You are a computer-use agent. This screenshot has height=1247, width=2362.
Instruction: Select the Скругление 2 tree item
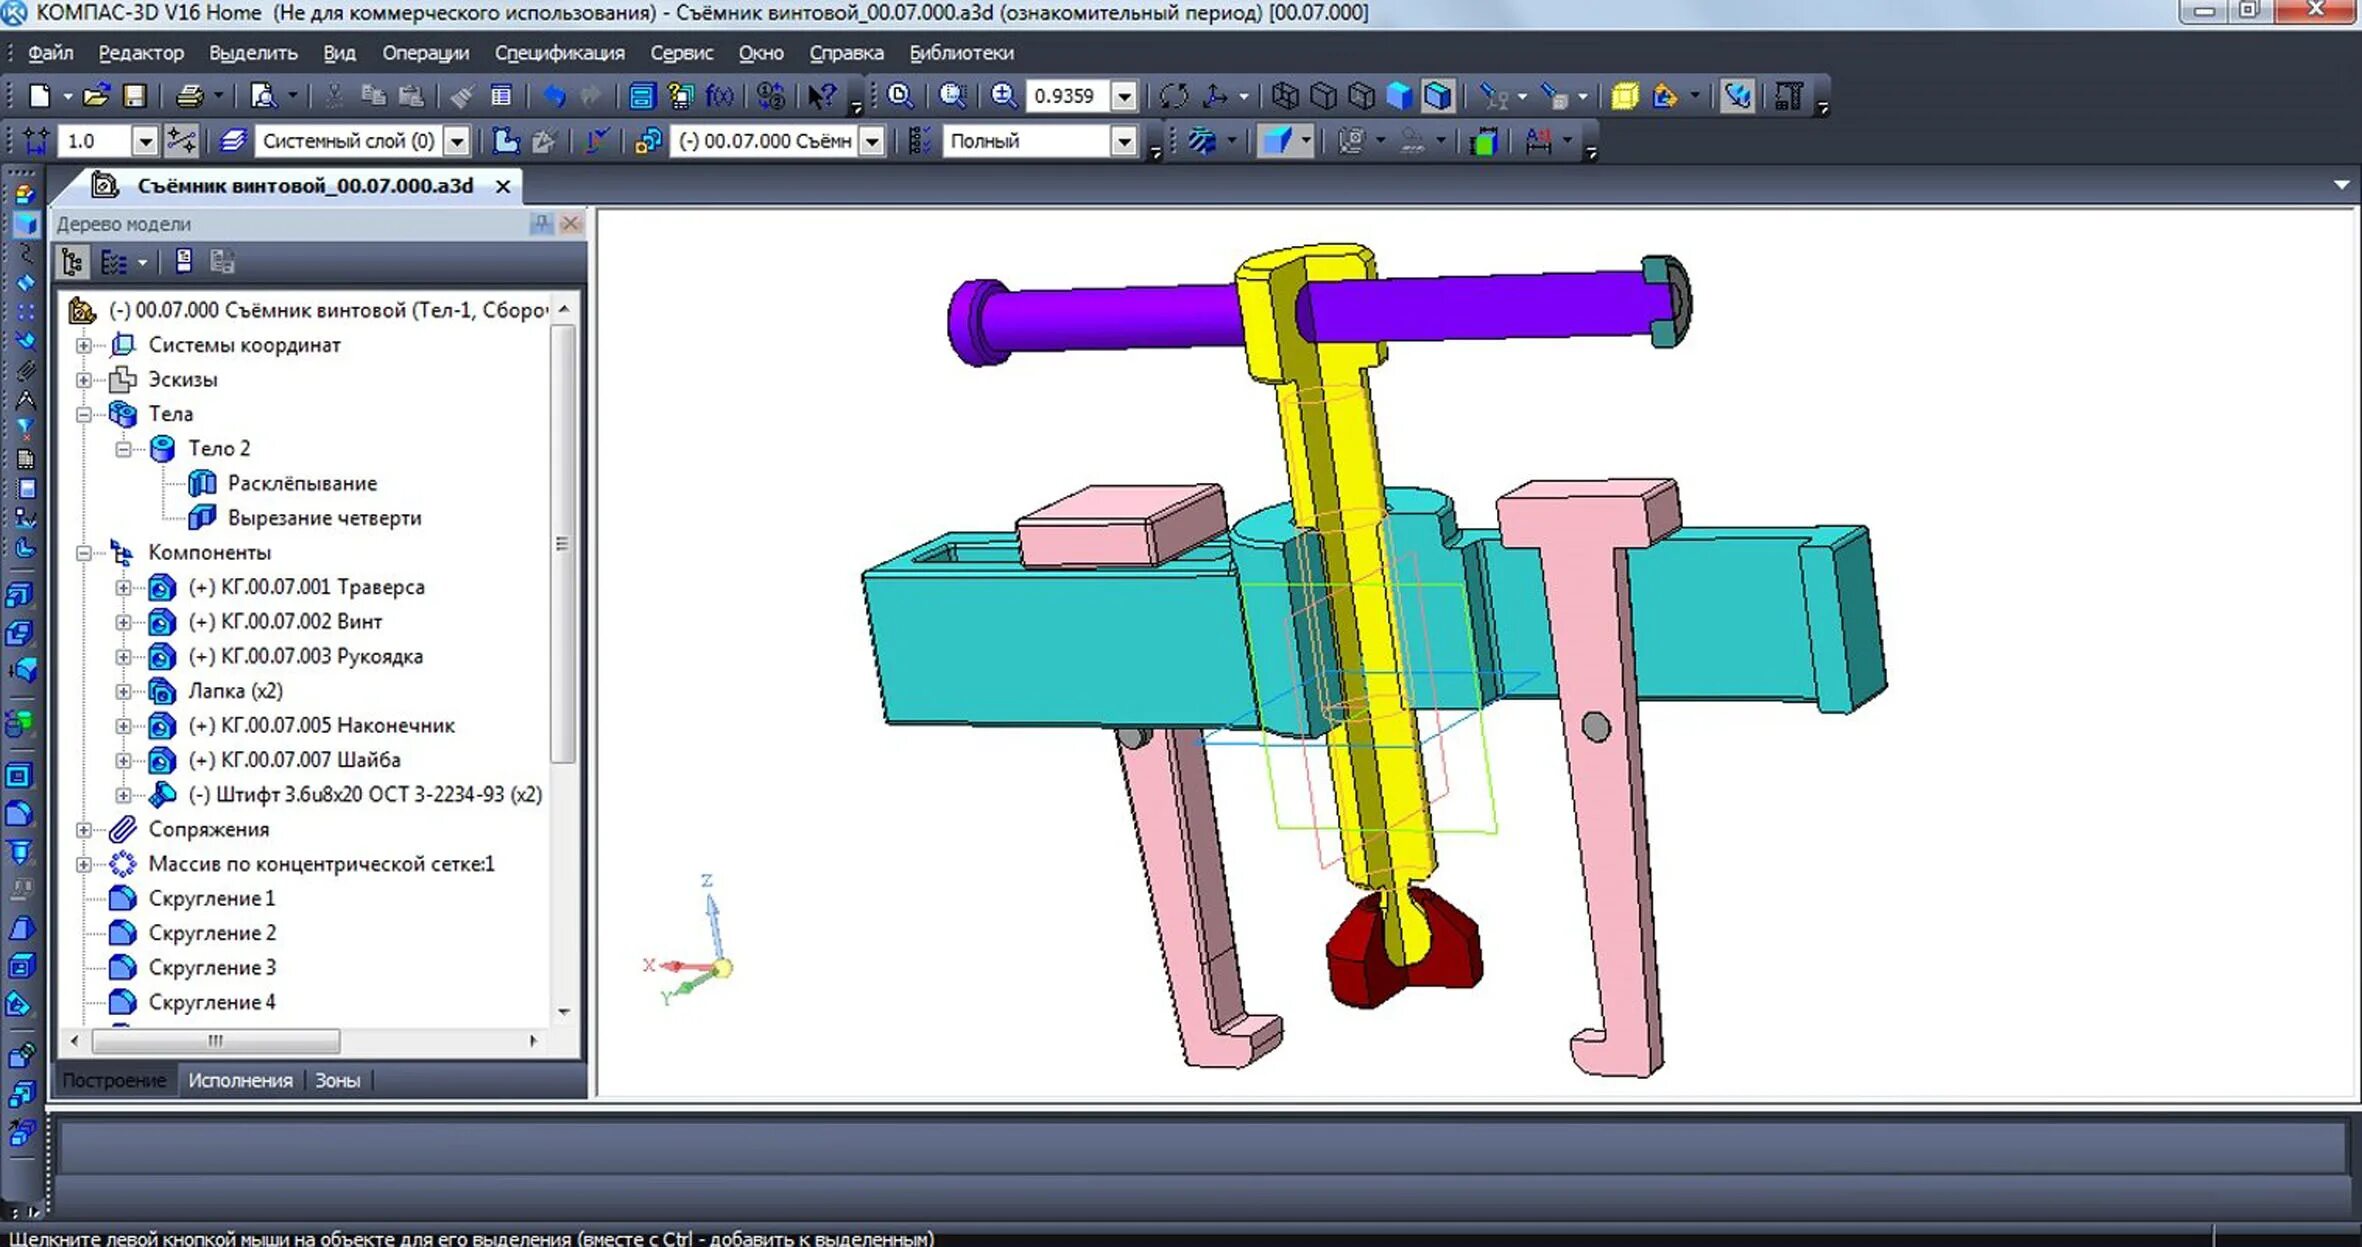tap(212, 933)
